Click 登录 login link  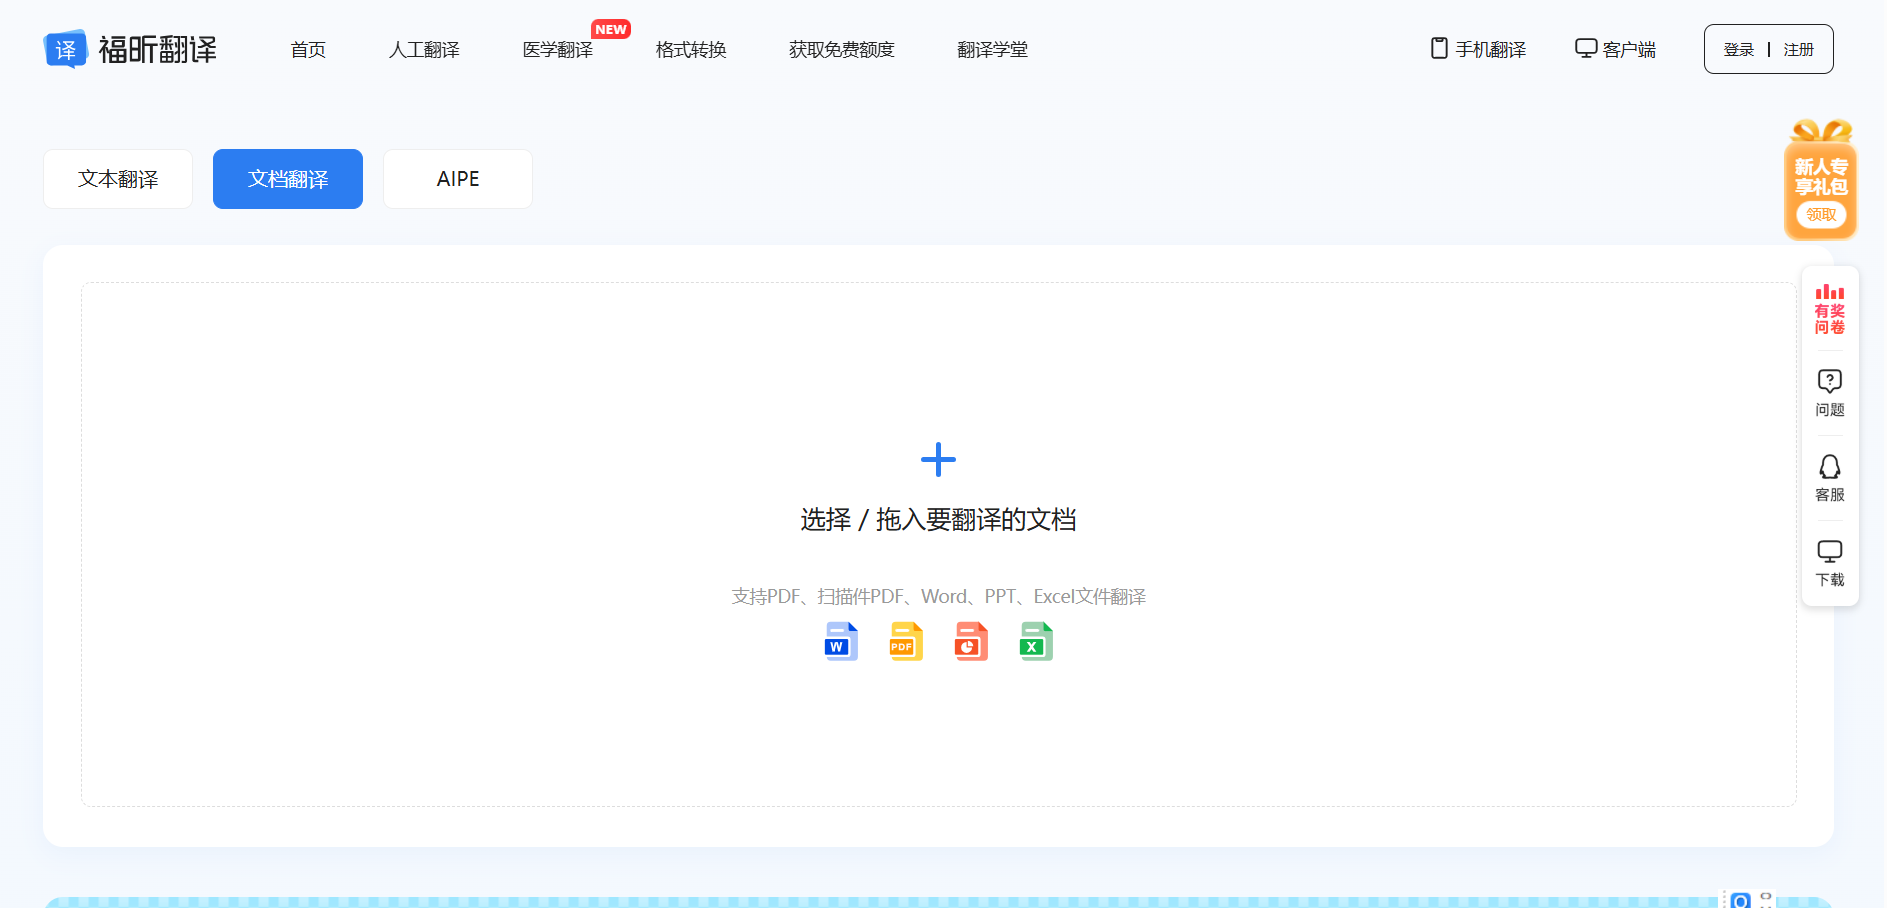point(1739,50)
